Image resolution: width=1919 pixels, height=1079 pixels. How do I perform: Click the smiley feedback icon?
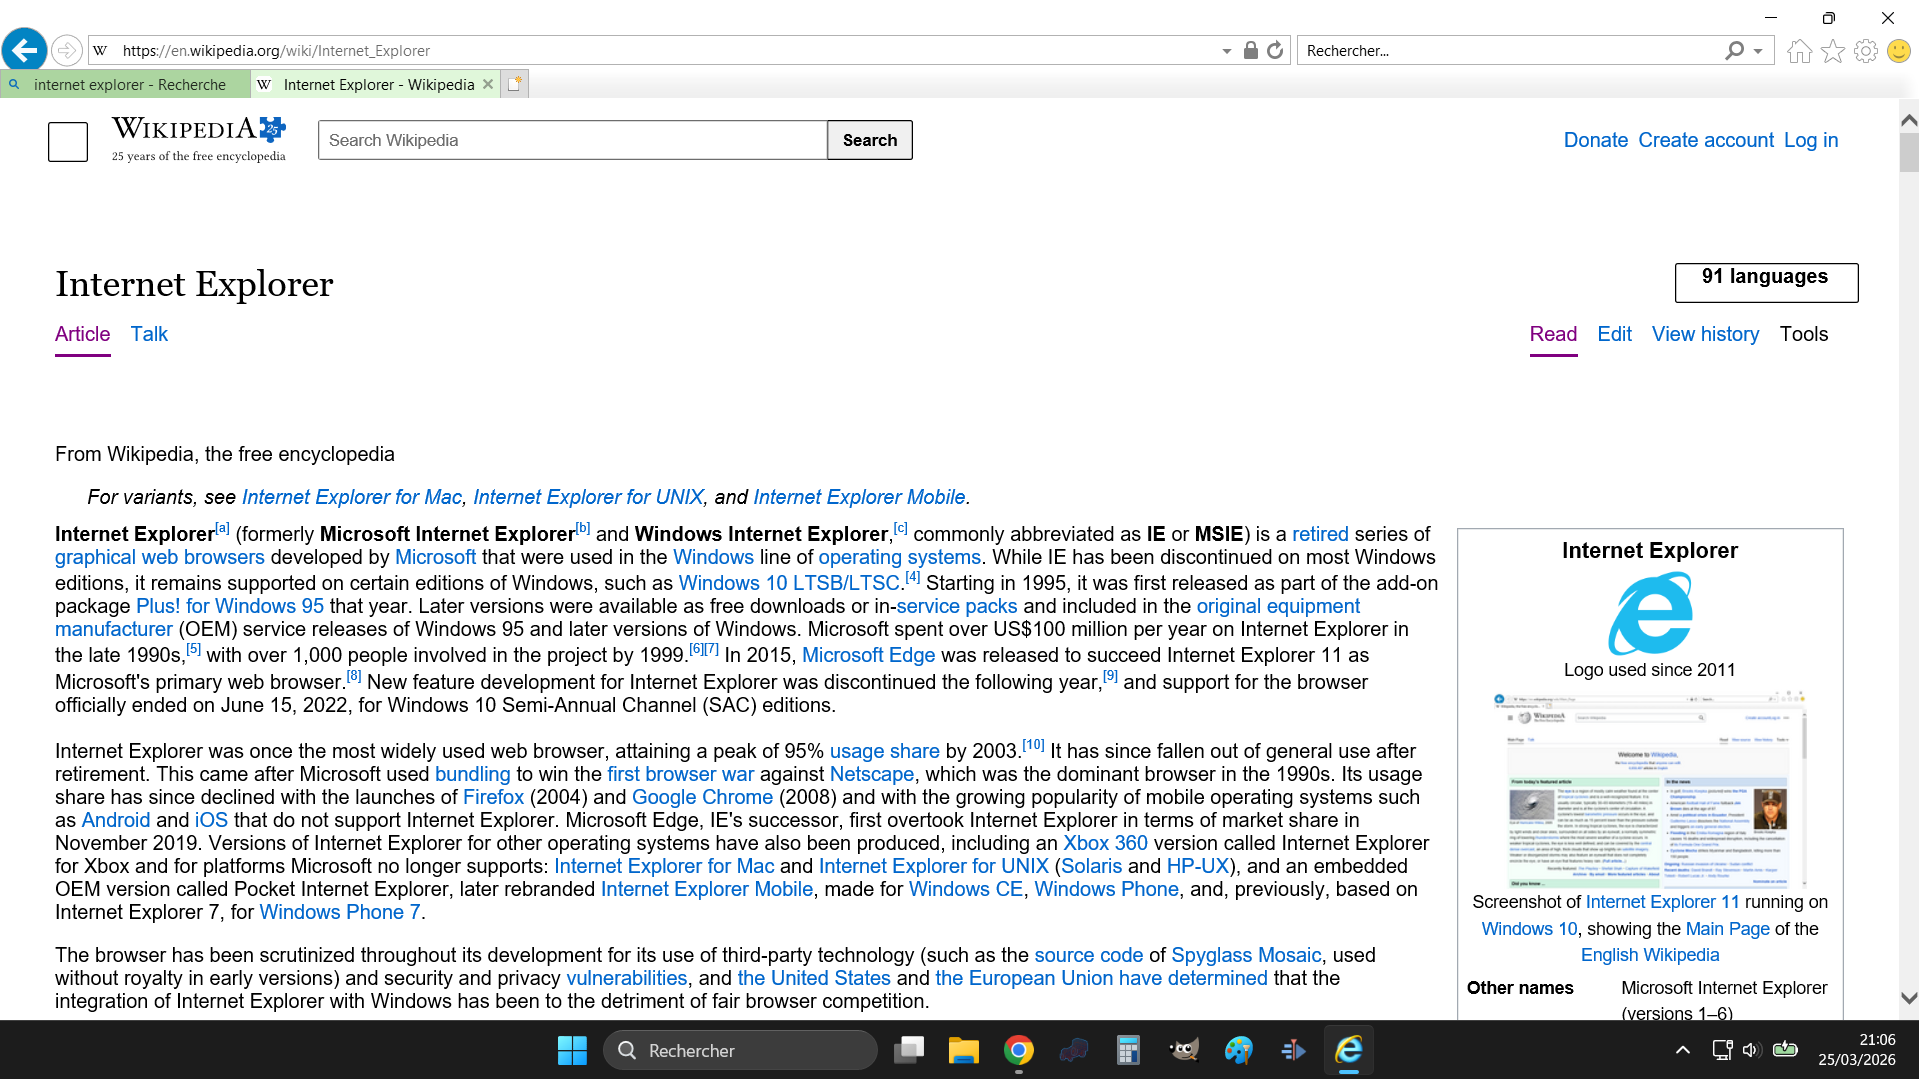[x=1898, y=51]
